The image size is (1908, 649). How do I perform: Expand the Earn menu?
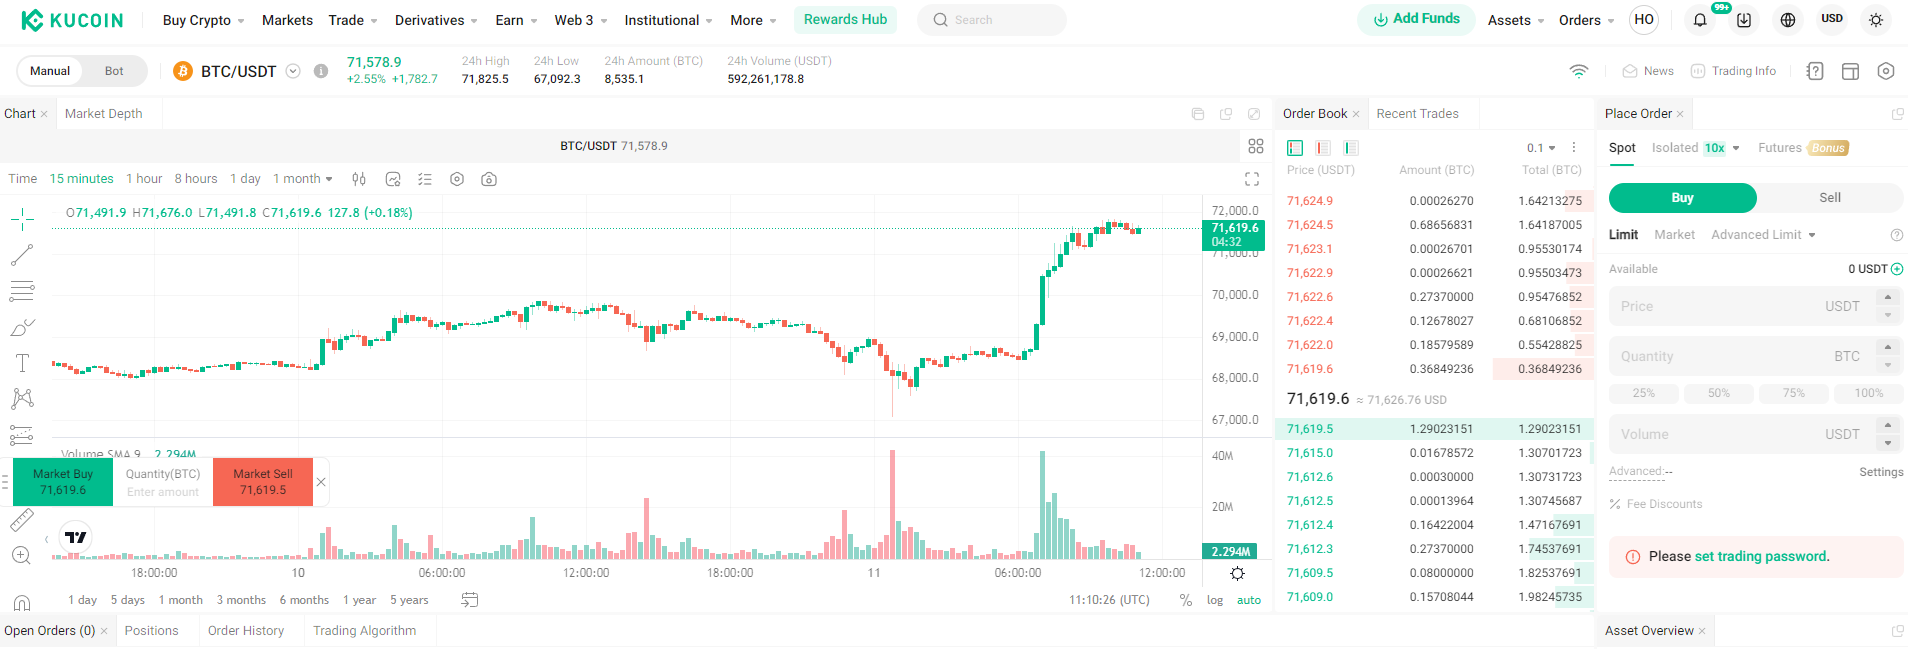point(516,20)
